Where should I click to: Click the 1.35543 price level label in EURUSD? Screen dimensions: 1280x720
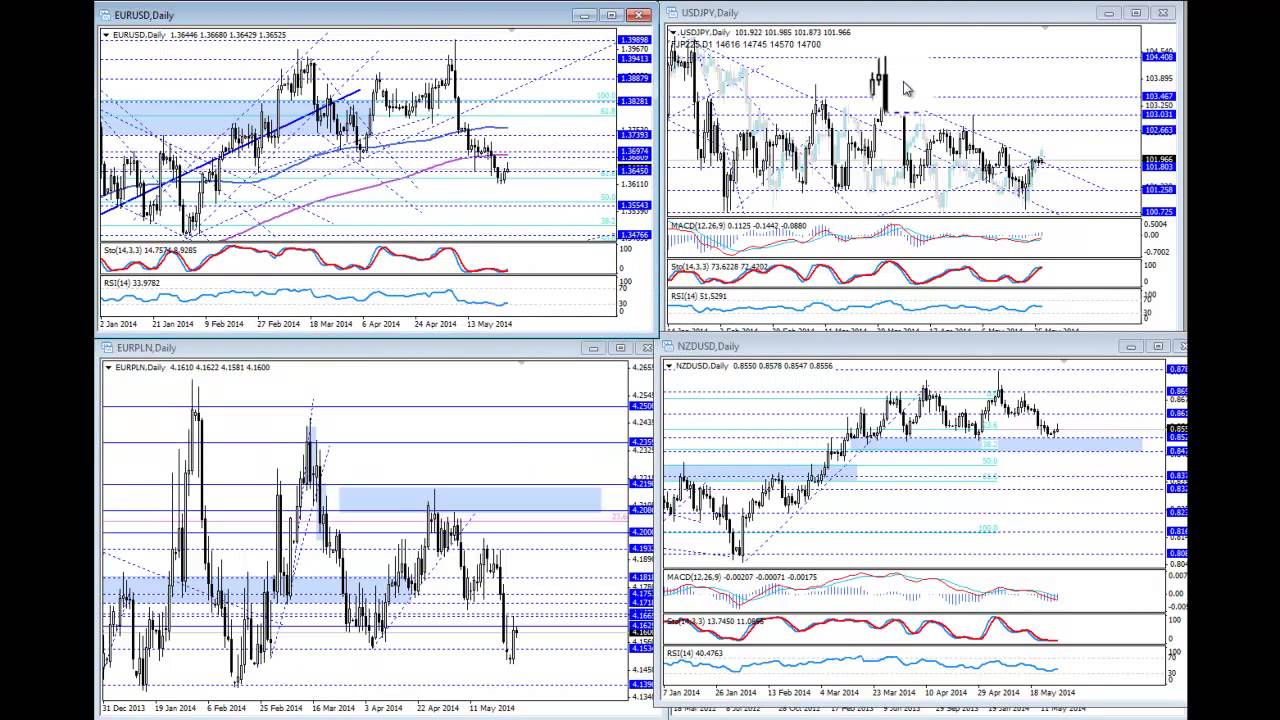634,205
